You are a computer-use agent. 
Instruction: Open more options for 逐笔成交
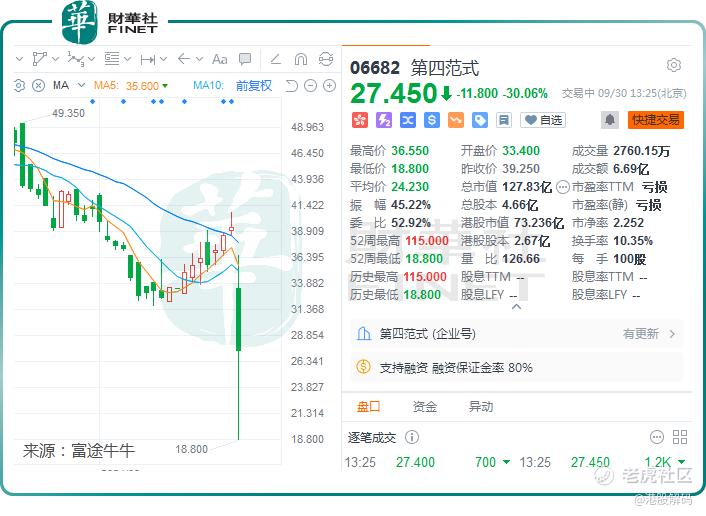(x=657, y=437)
